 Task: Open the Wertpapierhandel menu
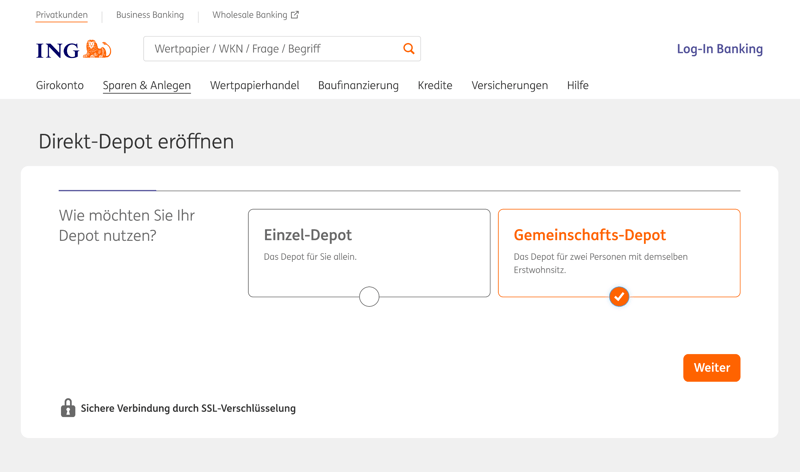254,86
